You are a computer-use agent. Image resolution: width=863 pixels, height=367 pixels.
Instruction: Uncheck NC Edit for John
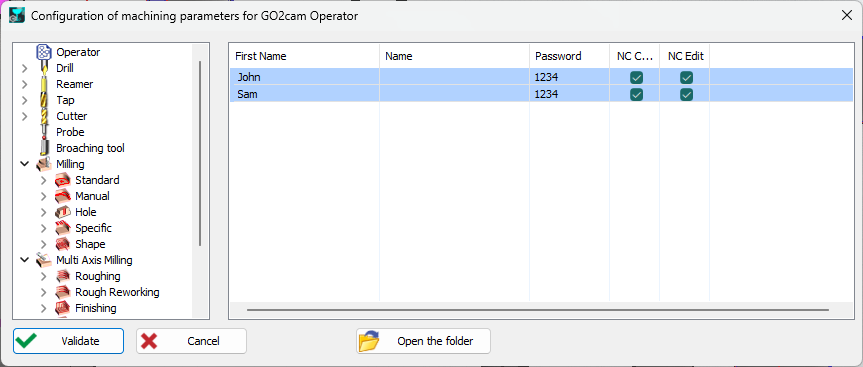pos(686,78)
